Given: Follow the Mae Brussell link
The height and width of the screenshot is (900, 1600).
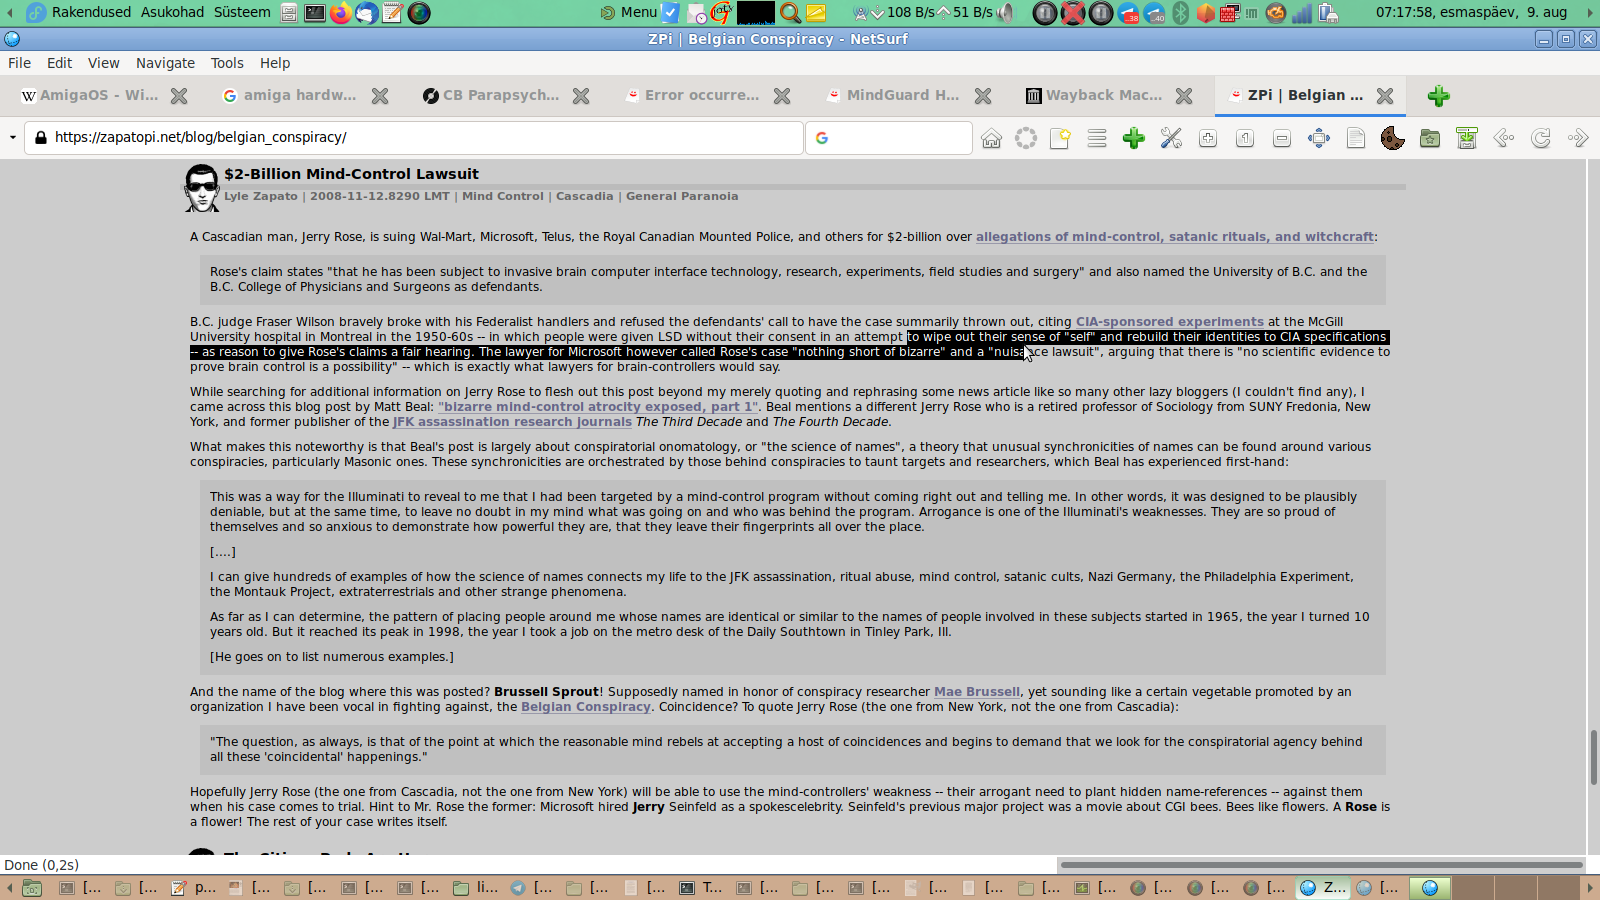Looking at the screenshot, I should pyautogui.click(x=977, y=692).
